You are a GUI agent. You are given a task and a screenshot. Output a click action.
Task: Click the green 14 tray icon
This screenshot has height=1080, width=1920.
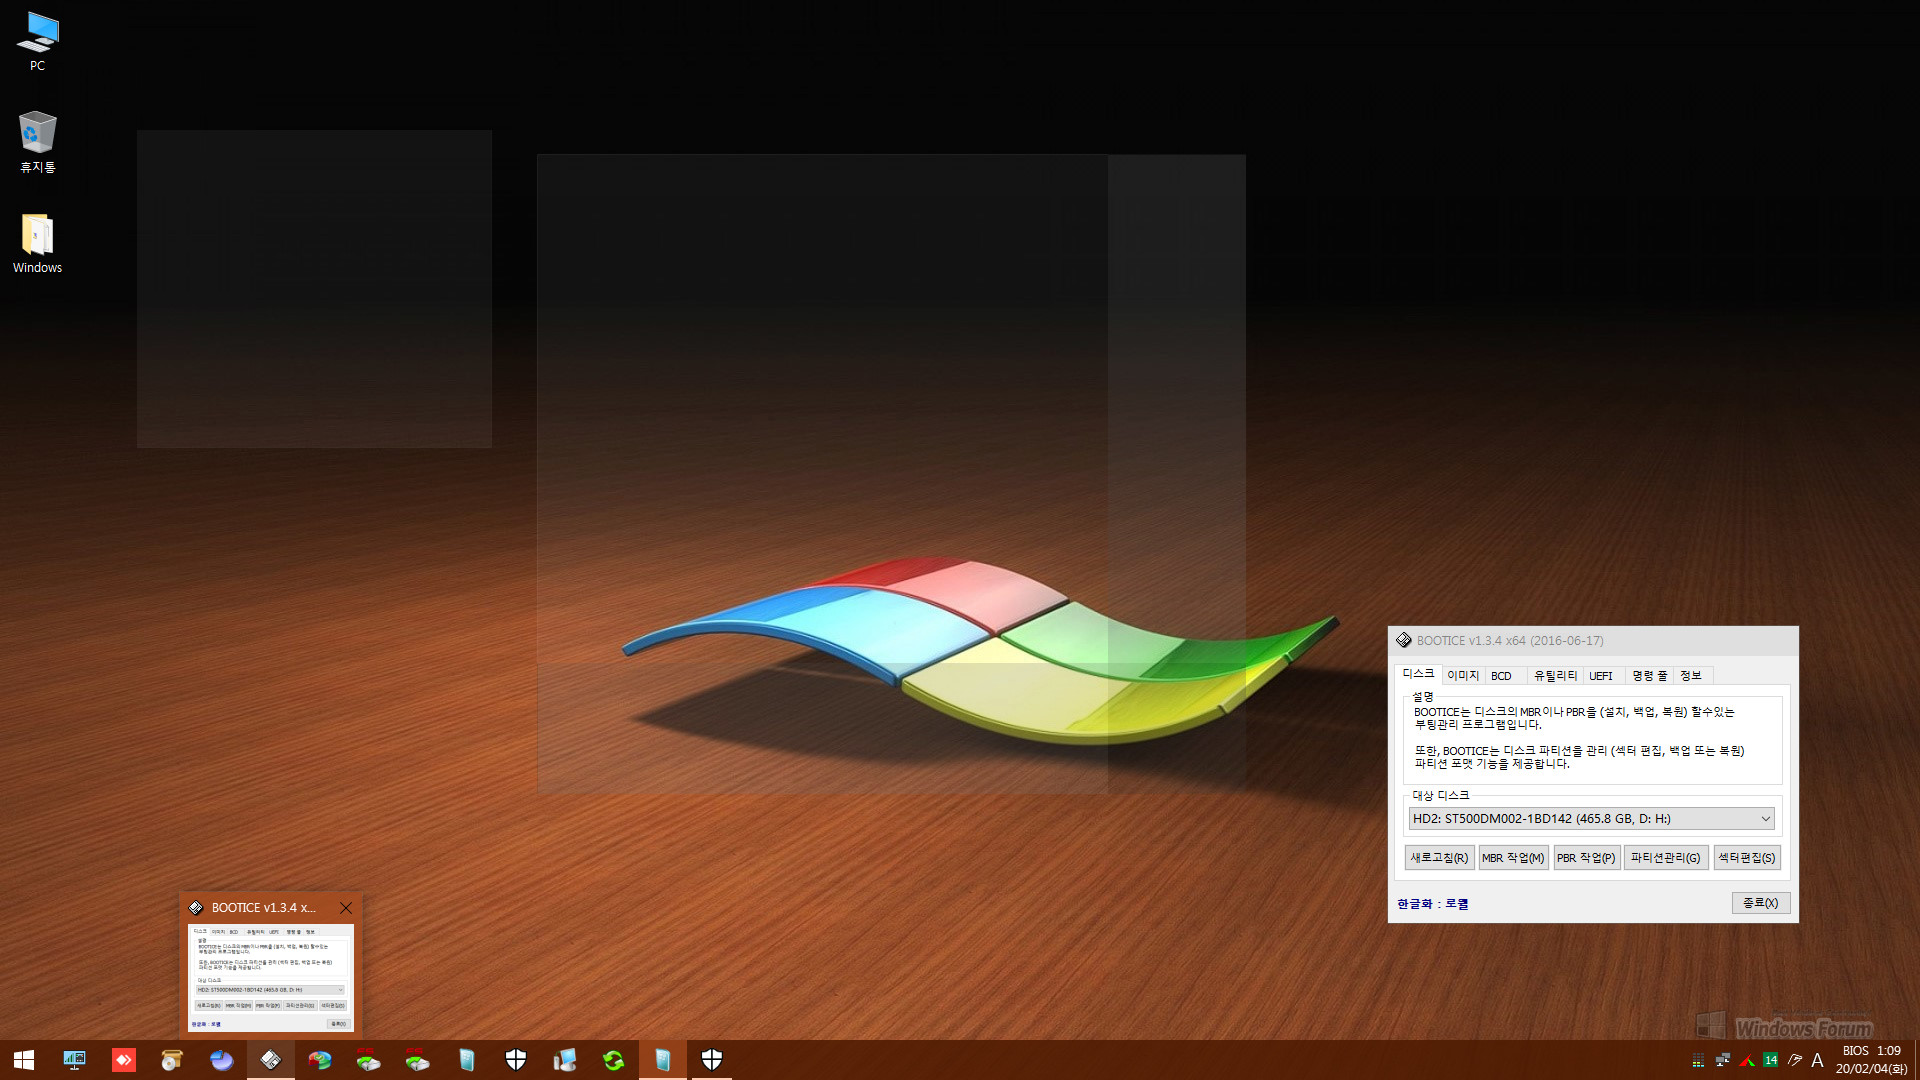(x=1771, y=1060)
